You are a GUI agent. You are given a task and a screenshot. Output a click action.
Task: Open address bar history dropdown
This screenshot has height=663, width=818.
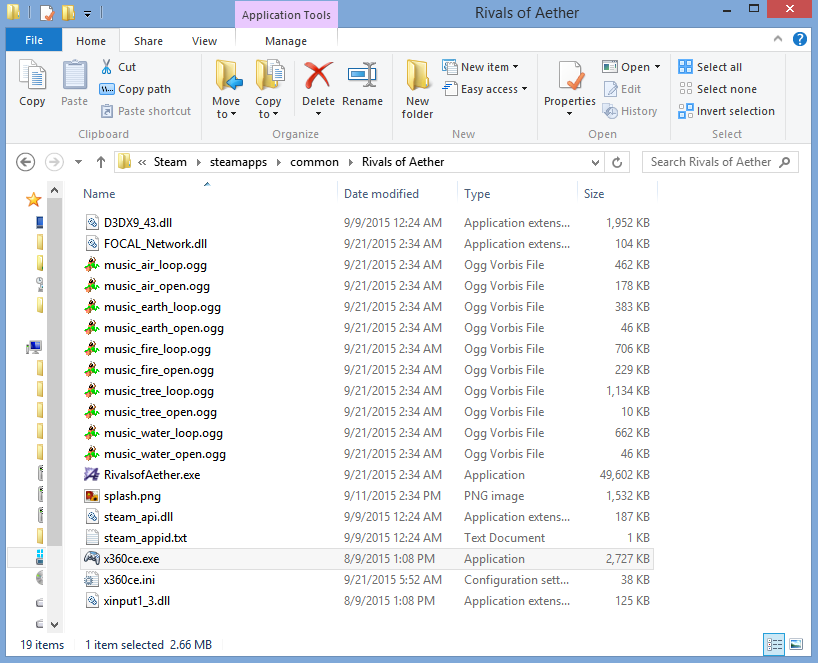point(595,163)
